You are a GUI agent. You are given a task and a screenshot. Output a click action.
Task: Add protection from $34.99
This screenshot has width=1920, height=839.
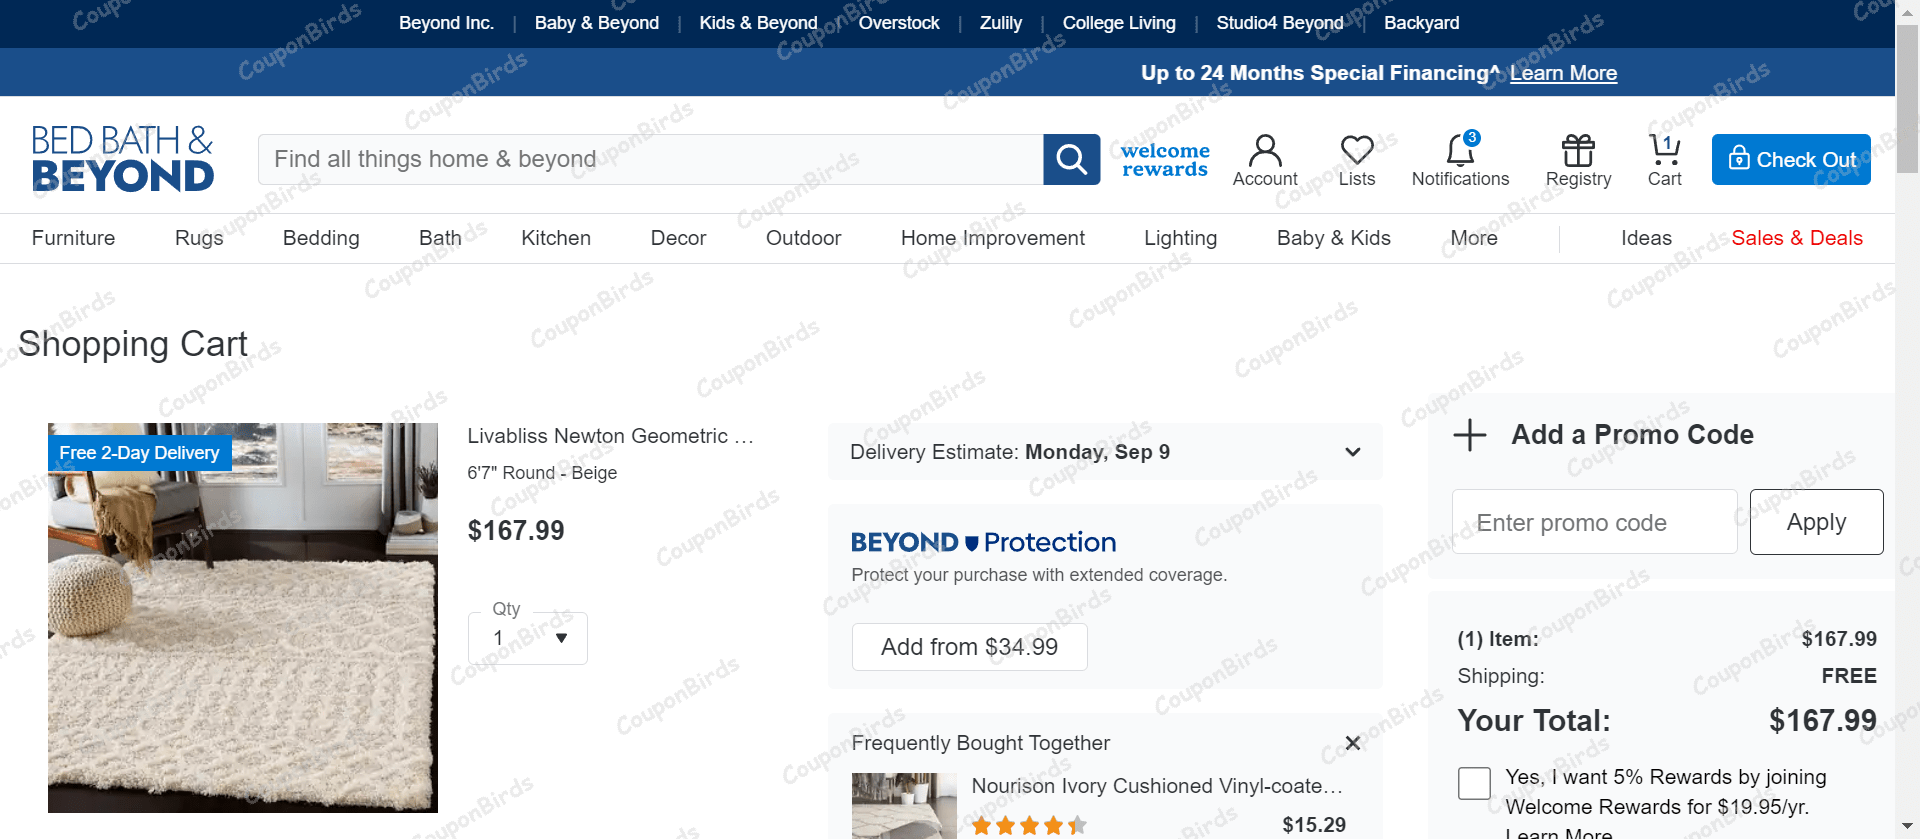pyautogui.click(x=969, y=647)
